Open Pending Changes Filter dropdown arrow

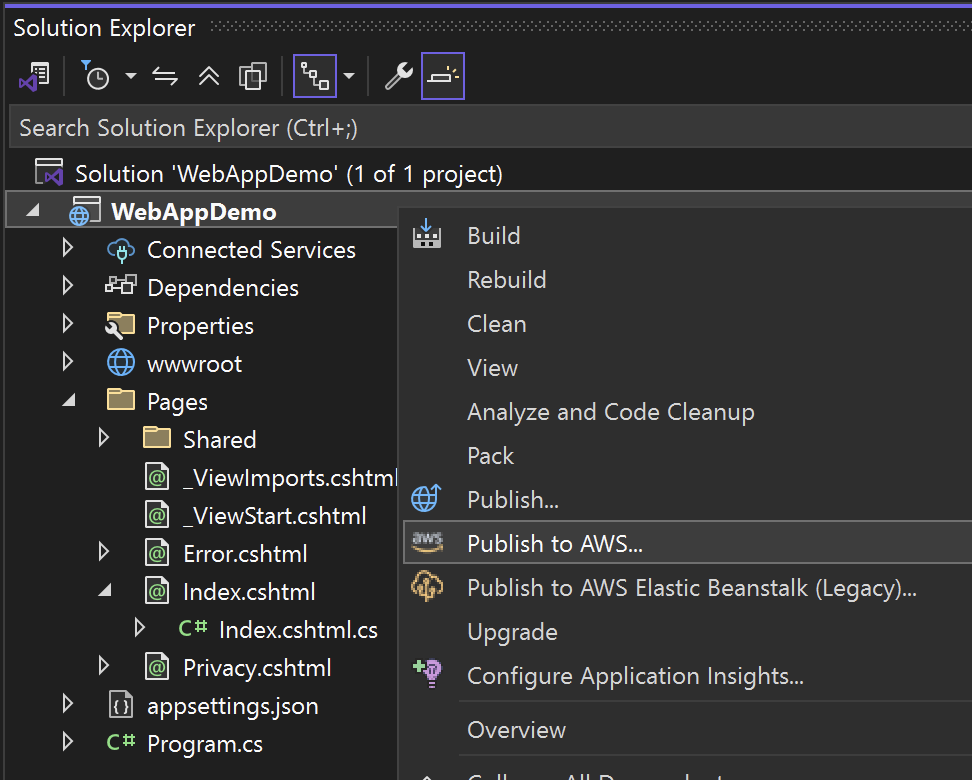[130, 76]
